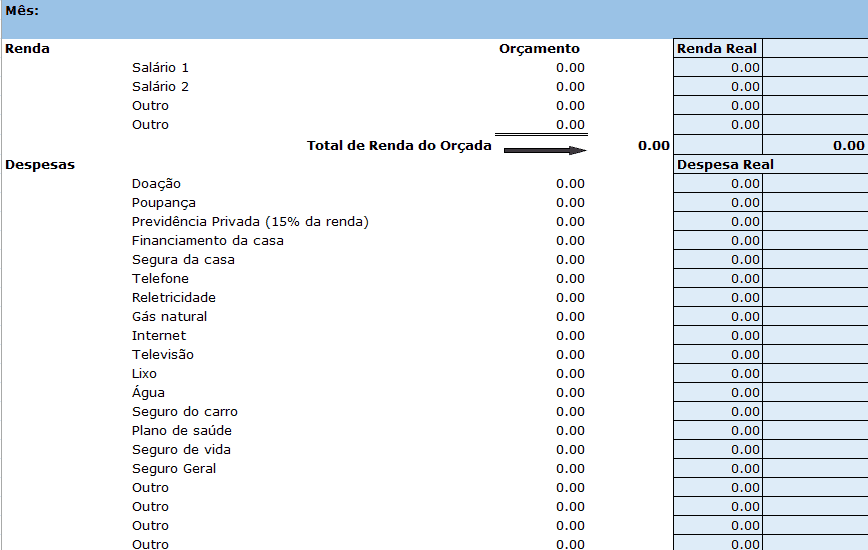868x550 pixels.
Task: Click the 'Gás natural' expense label
Action: (x=169, y=316)
